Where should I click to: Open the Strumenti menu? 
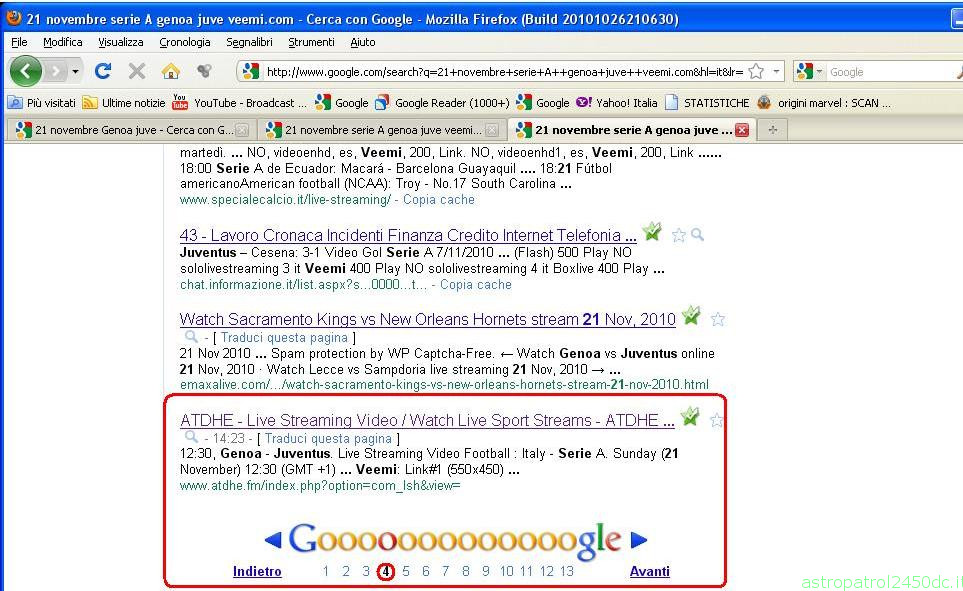point(311,42)
